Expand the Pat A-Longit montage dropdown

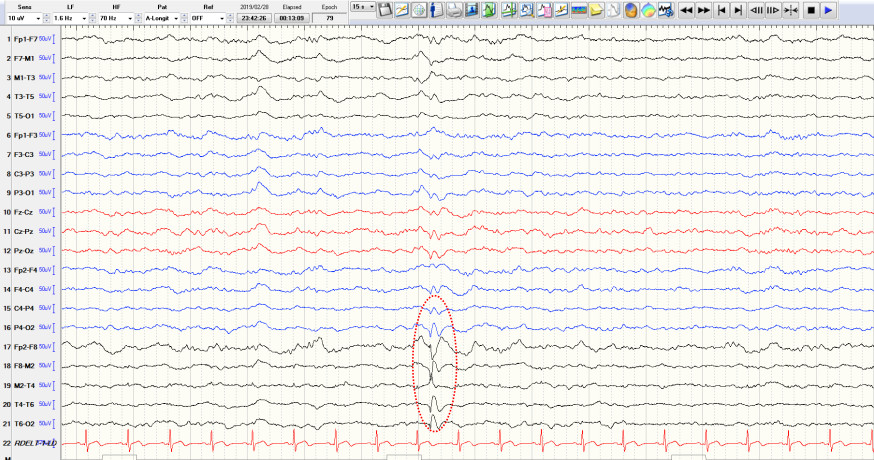click(161, 18)
